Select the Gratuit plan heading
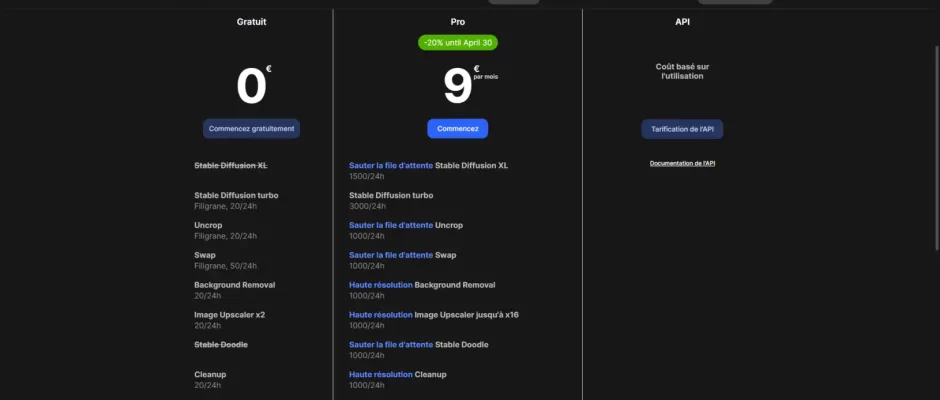Viewport: 940px width, 400px height. click(x=251, y=22)
